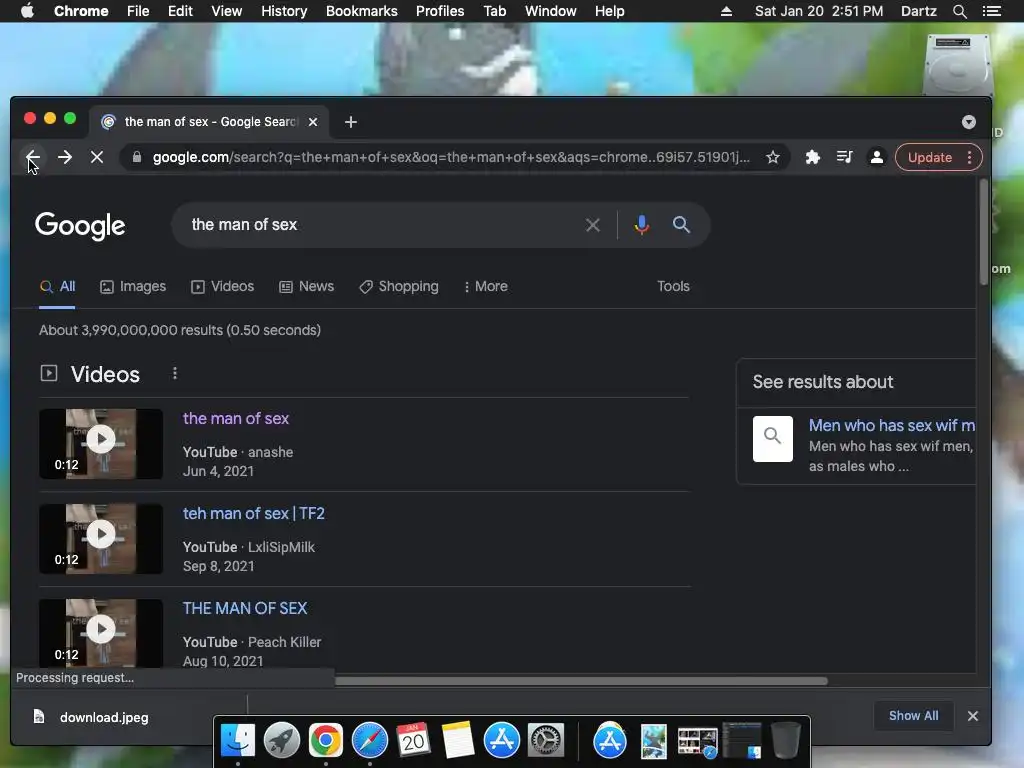Stop loading the page with X button
Viewport: 1024px width, 768px height.
(97, 157)
